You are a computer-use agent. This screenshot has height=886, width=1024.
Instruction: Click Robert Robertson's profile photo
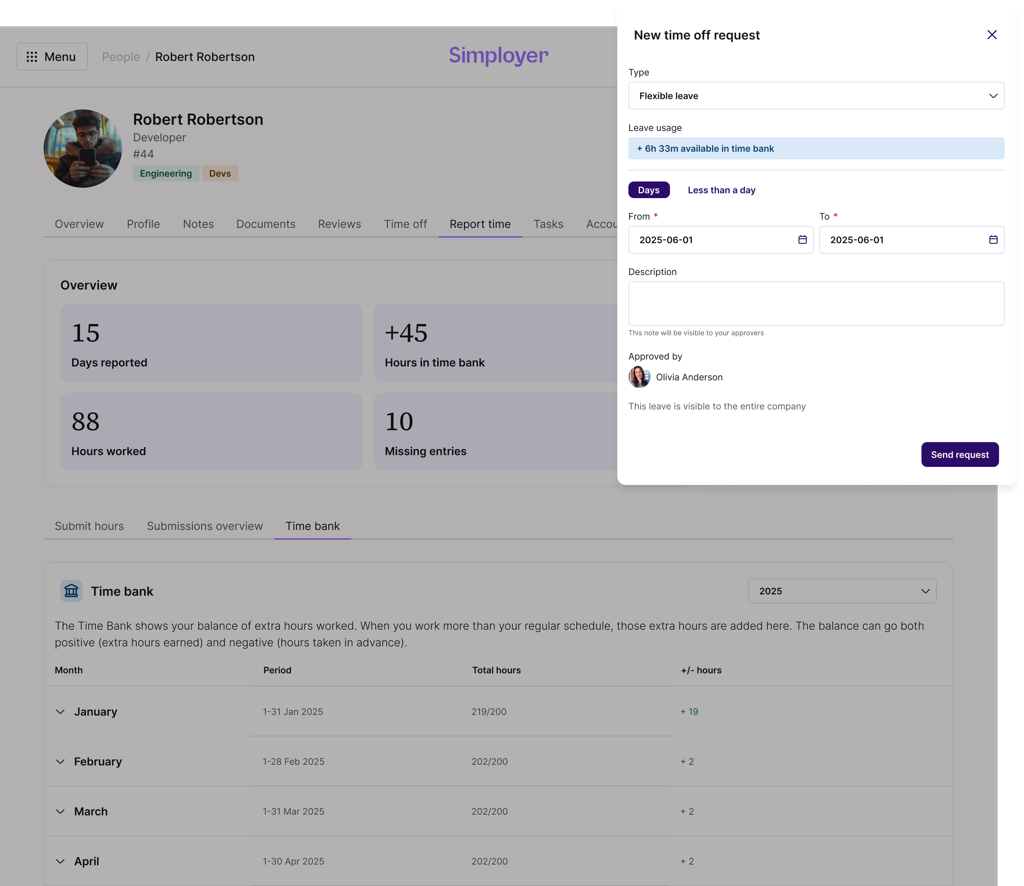tap(83, 148)
